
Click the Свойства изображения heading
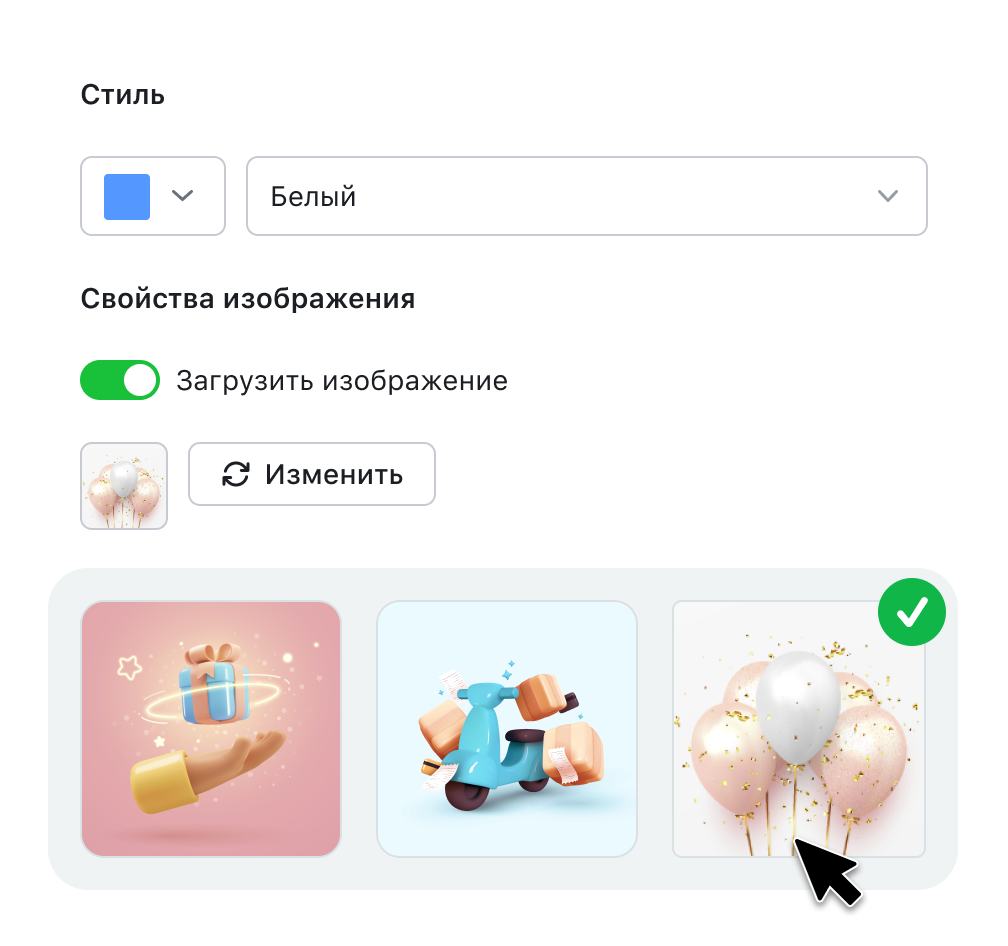[248, 299]
